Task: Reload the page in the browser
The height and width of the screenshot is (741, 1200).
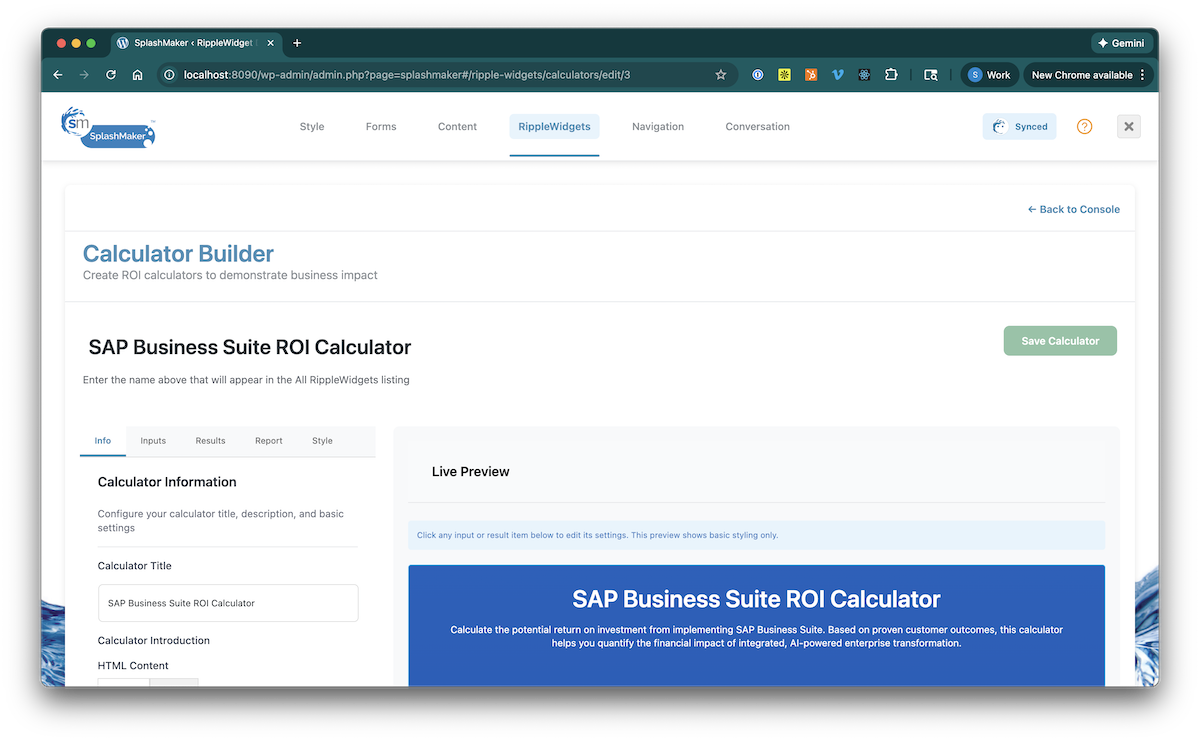Action: coord(111,75)
